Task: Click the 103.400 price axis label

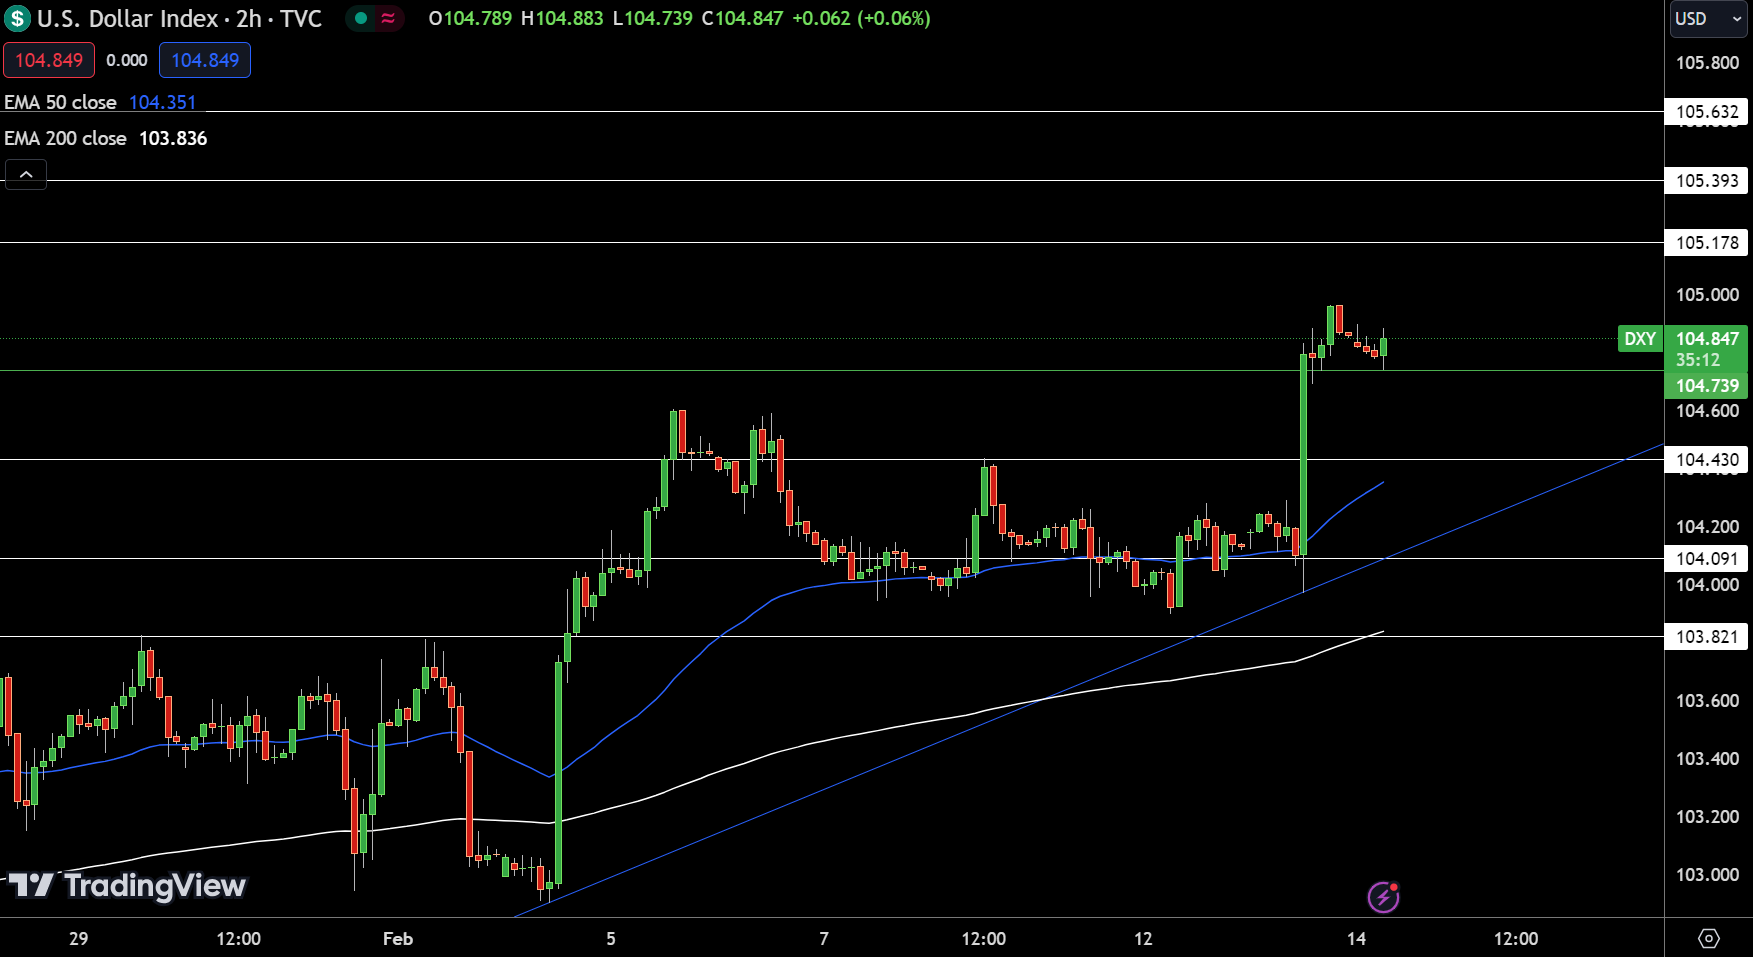Action: pos(1707,758)
